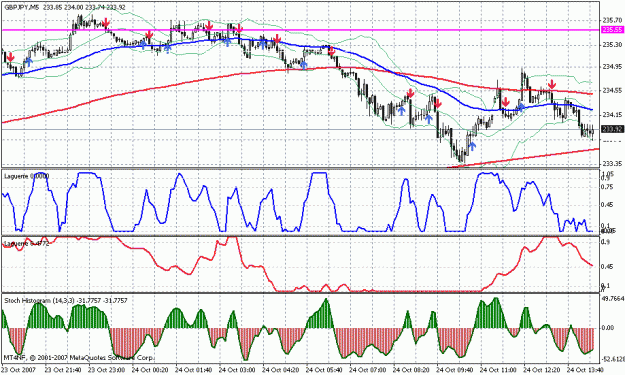
Task: Click the 24 Oct 09:40 time label
Action: click(455, 370)
